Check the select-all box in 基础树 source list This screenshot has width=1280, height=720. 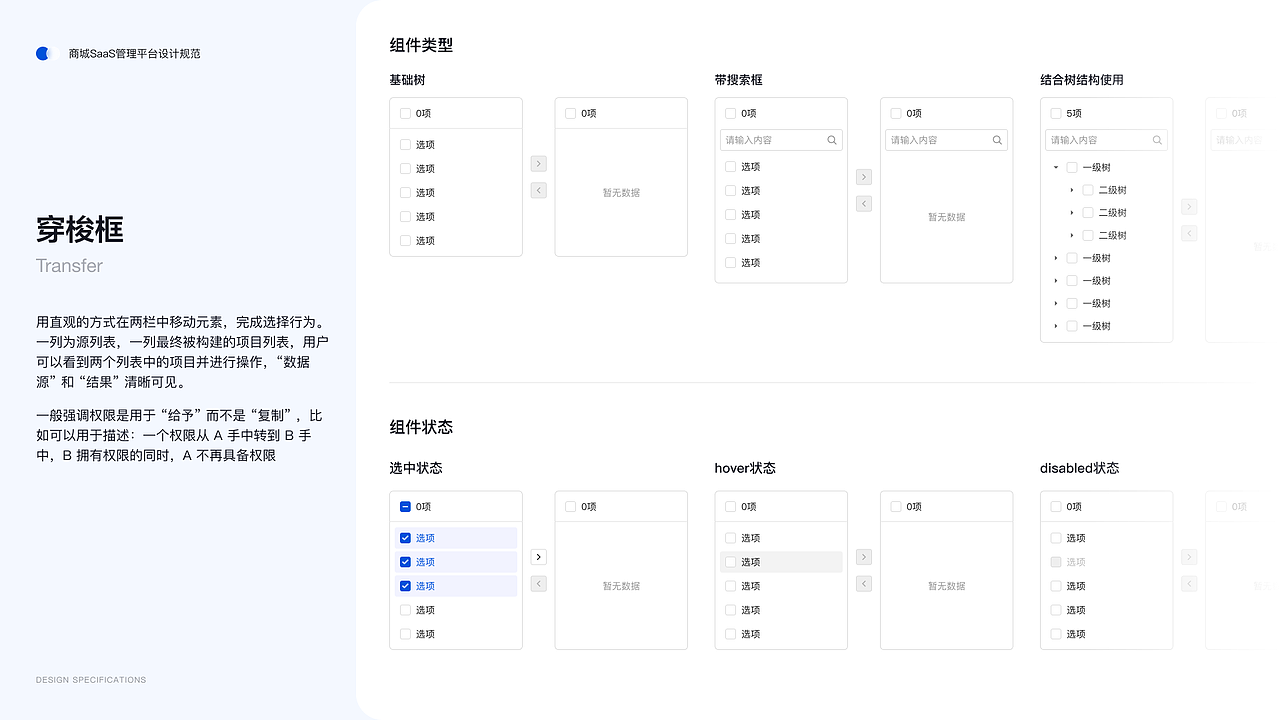(x=405, y=114)
